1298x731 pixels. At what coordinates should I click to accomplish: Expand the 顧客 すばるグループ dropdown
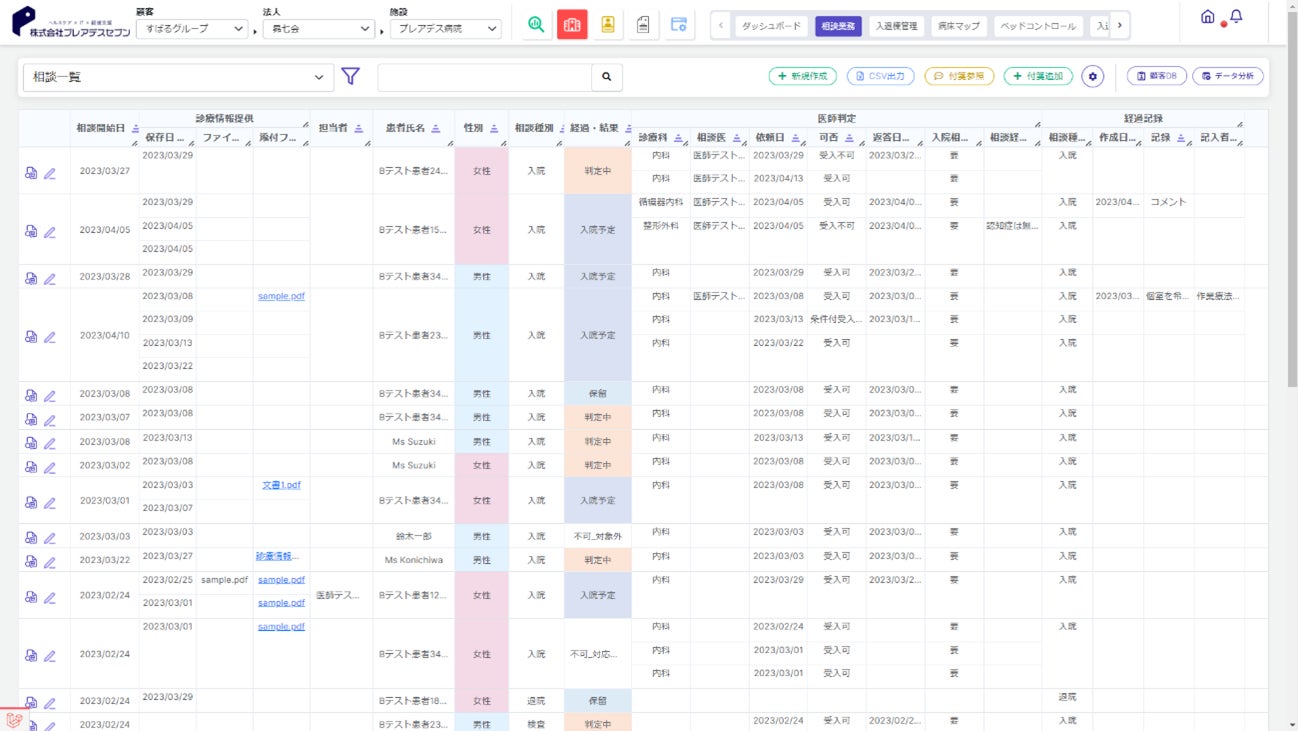pos(191,29)
